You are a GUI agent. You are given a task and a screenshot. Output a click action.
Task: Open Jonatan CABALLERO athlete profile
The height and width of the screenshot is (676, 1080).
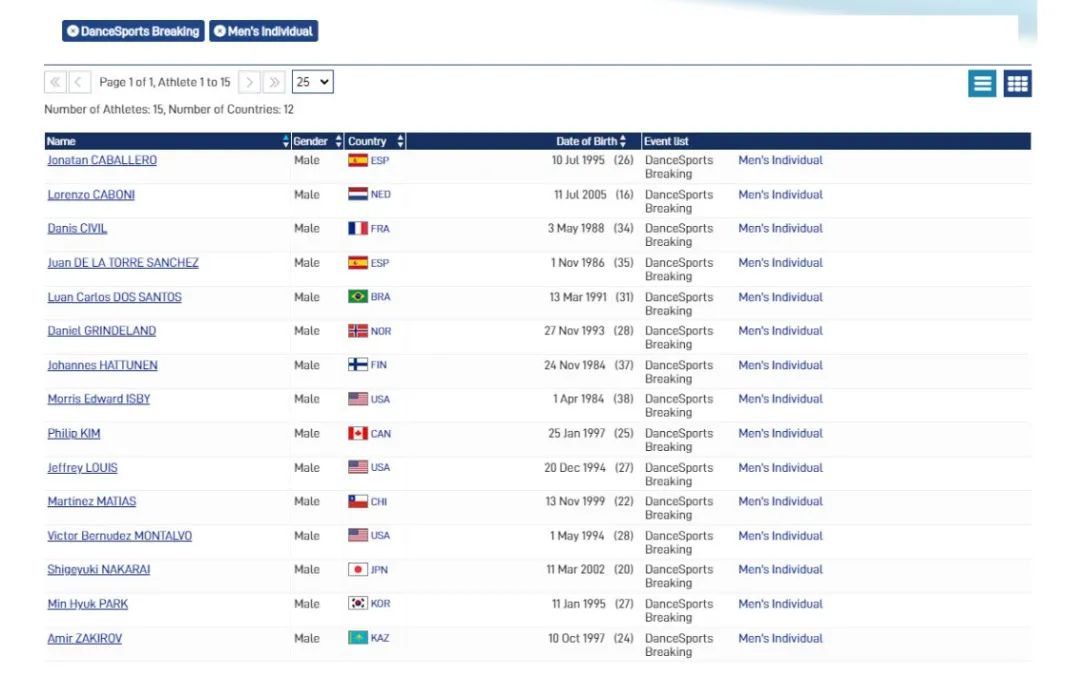coord(102,161)
